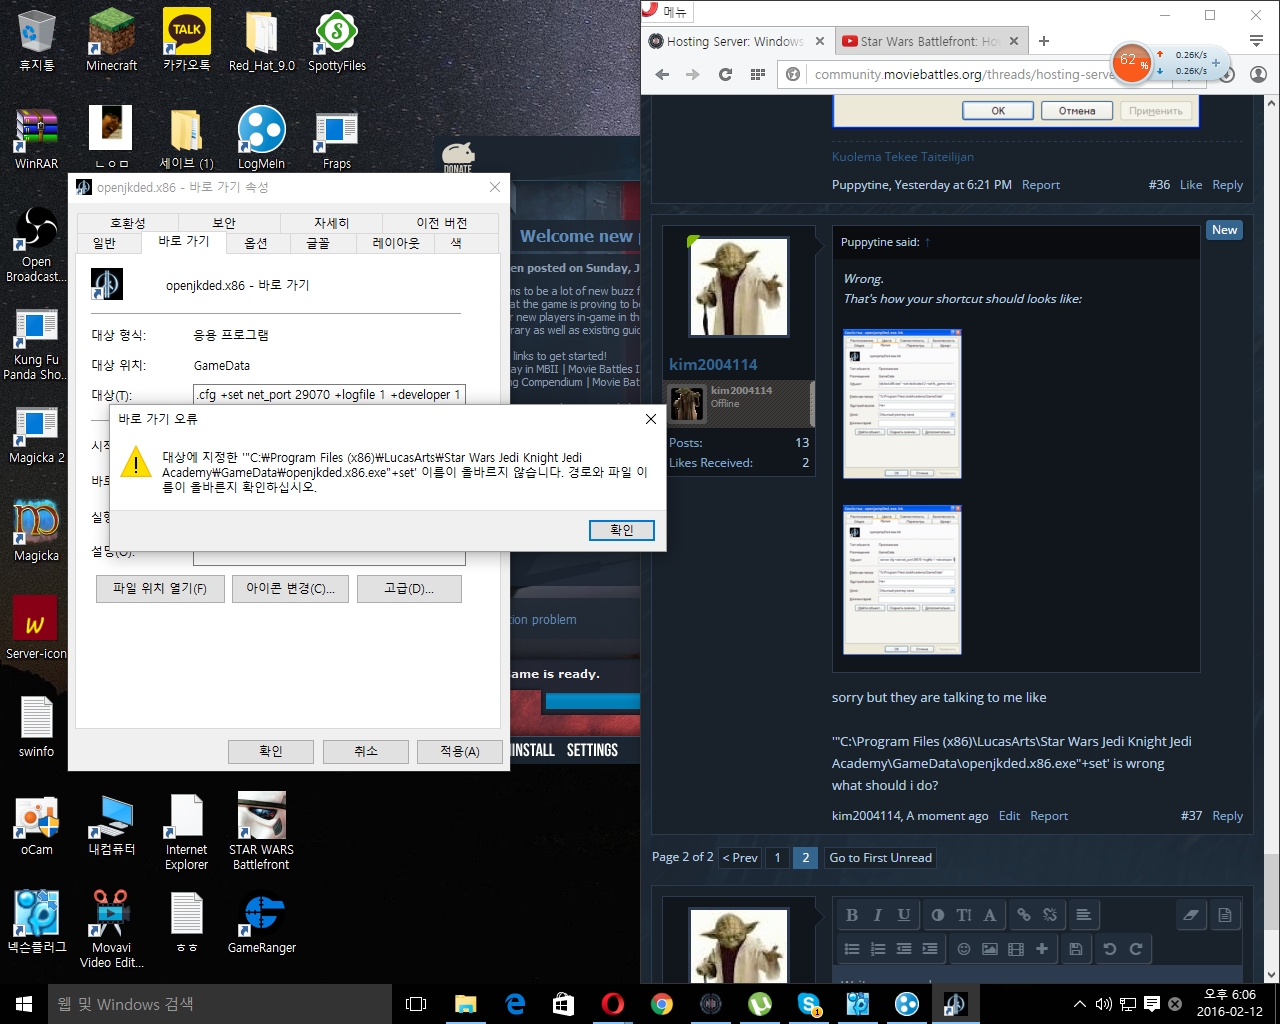The image size is (1280, 1024).
Task: Click the remove formatting eraser icon
Action: (1190, 915)
